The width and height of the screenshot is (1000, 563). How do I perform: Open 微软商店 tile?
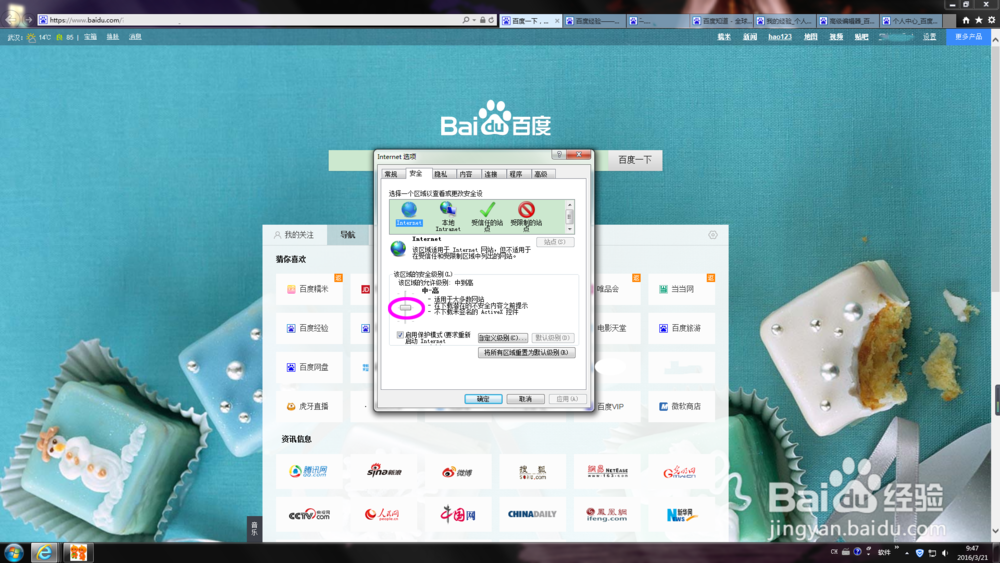[681, 406]
